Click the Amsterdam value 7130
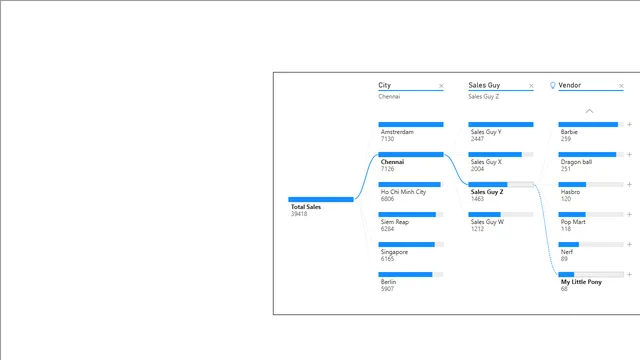This screenshot has width=640, height=360. 387,139
